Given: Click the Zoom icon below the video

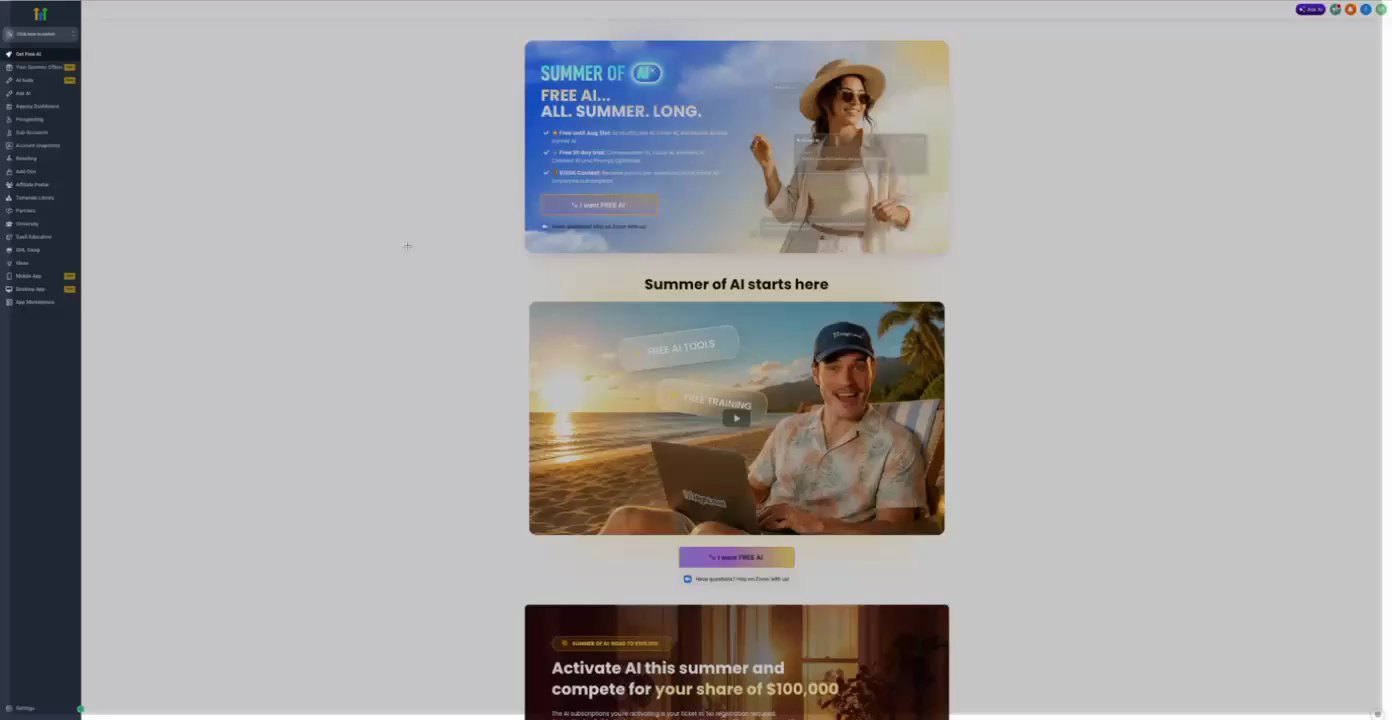Looking at the screenshot, I should pos(687,579).
